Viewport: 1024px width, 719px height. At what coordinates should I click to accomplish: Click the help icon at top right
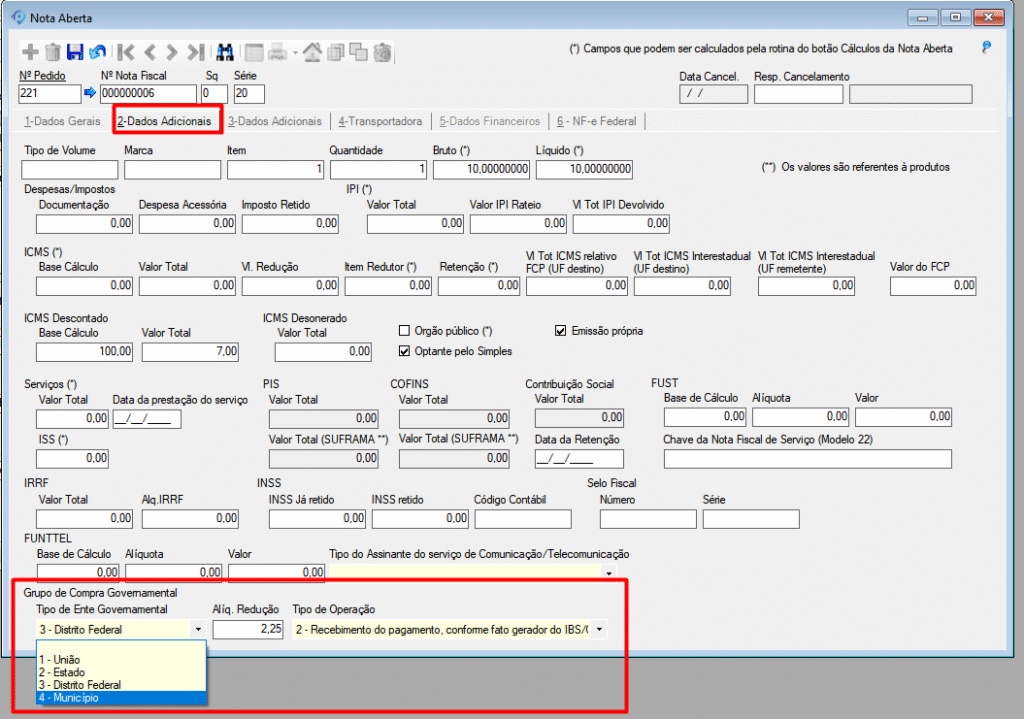coord(986,47)
